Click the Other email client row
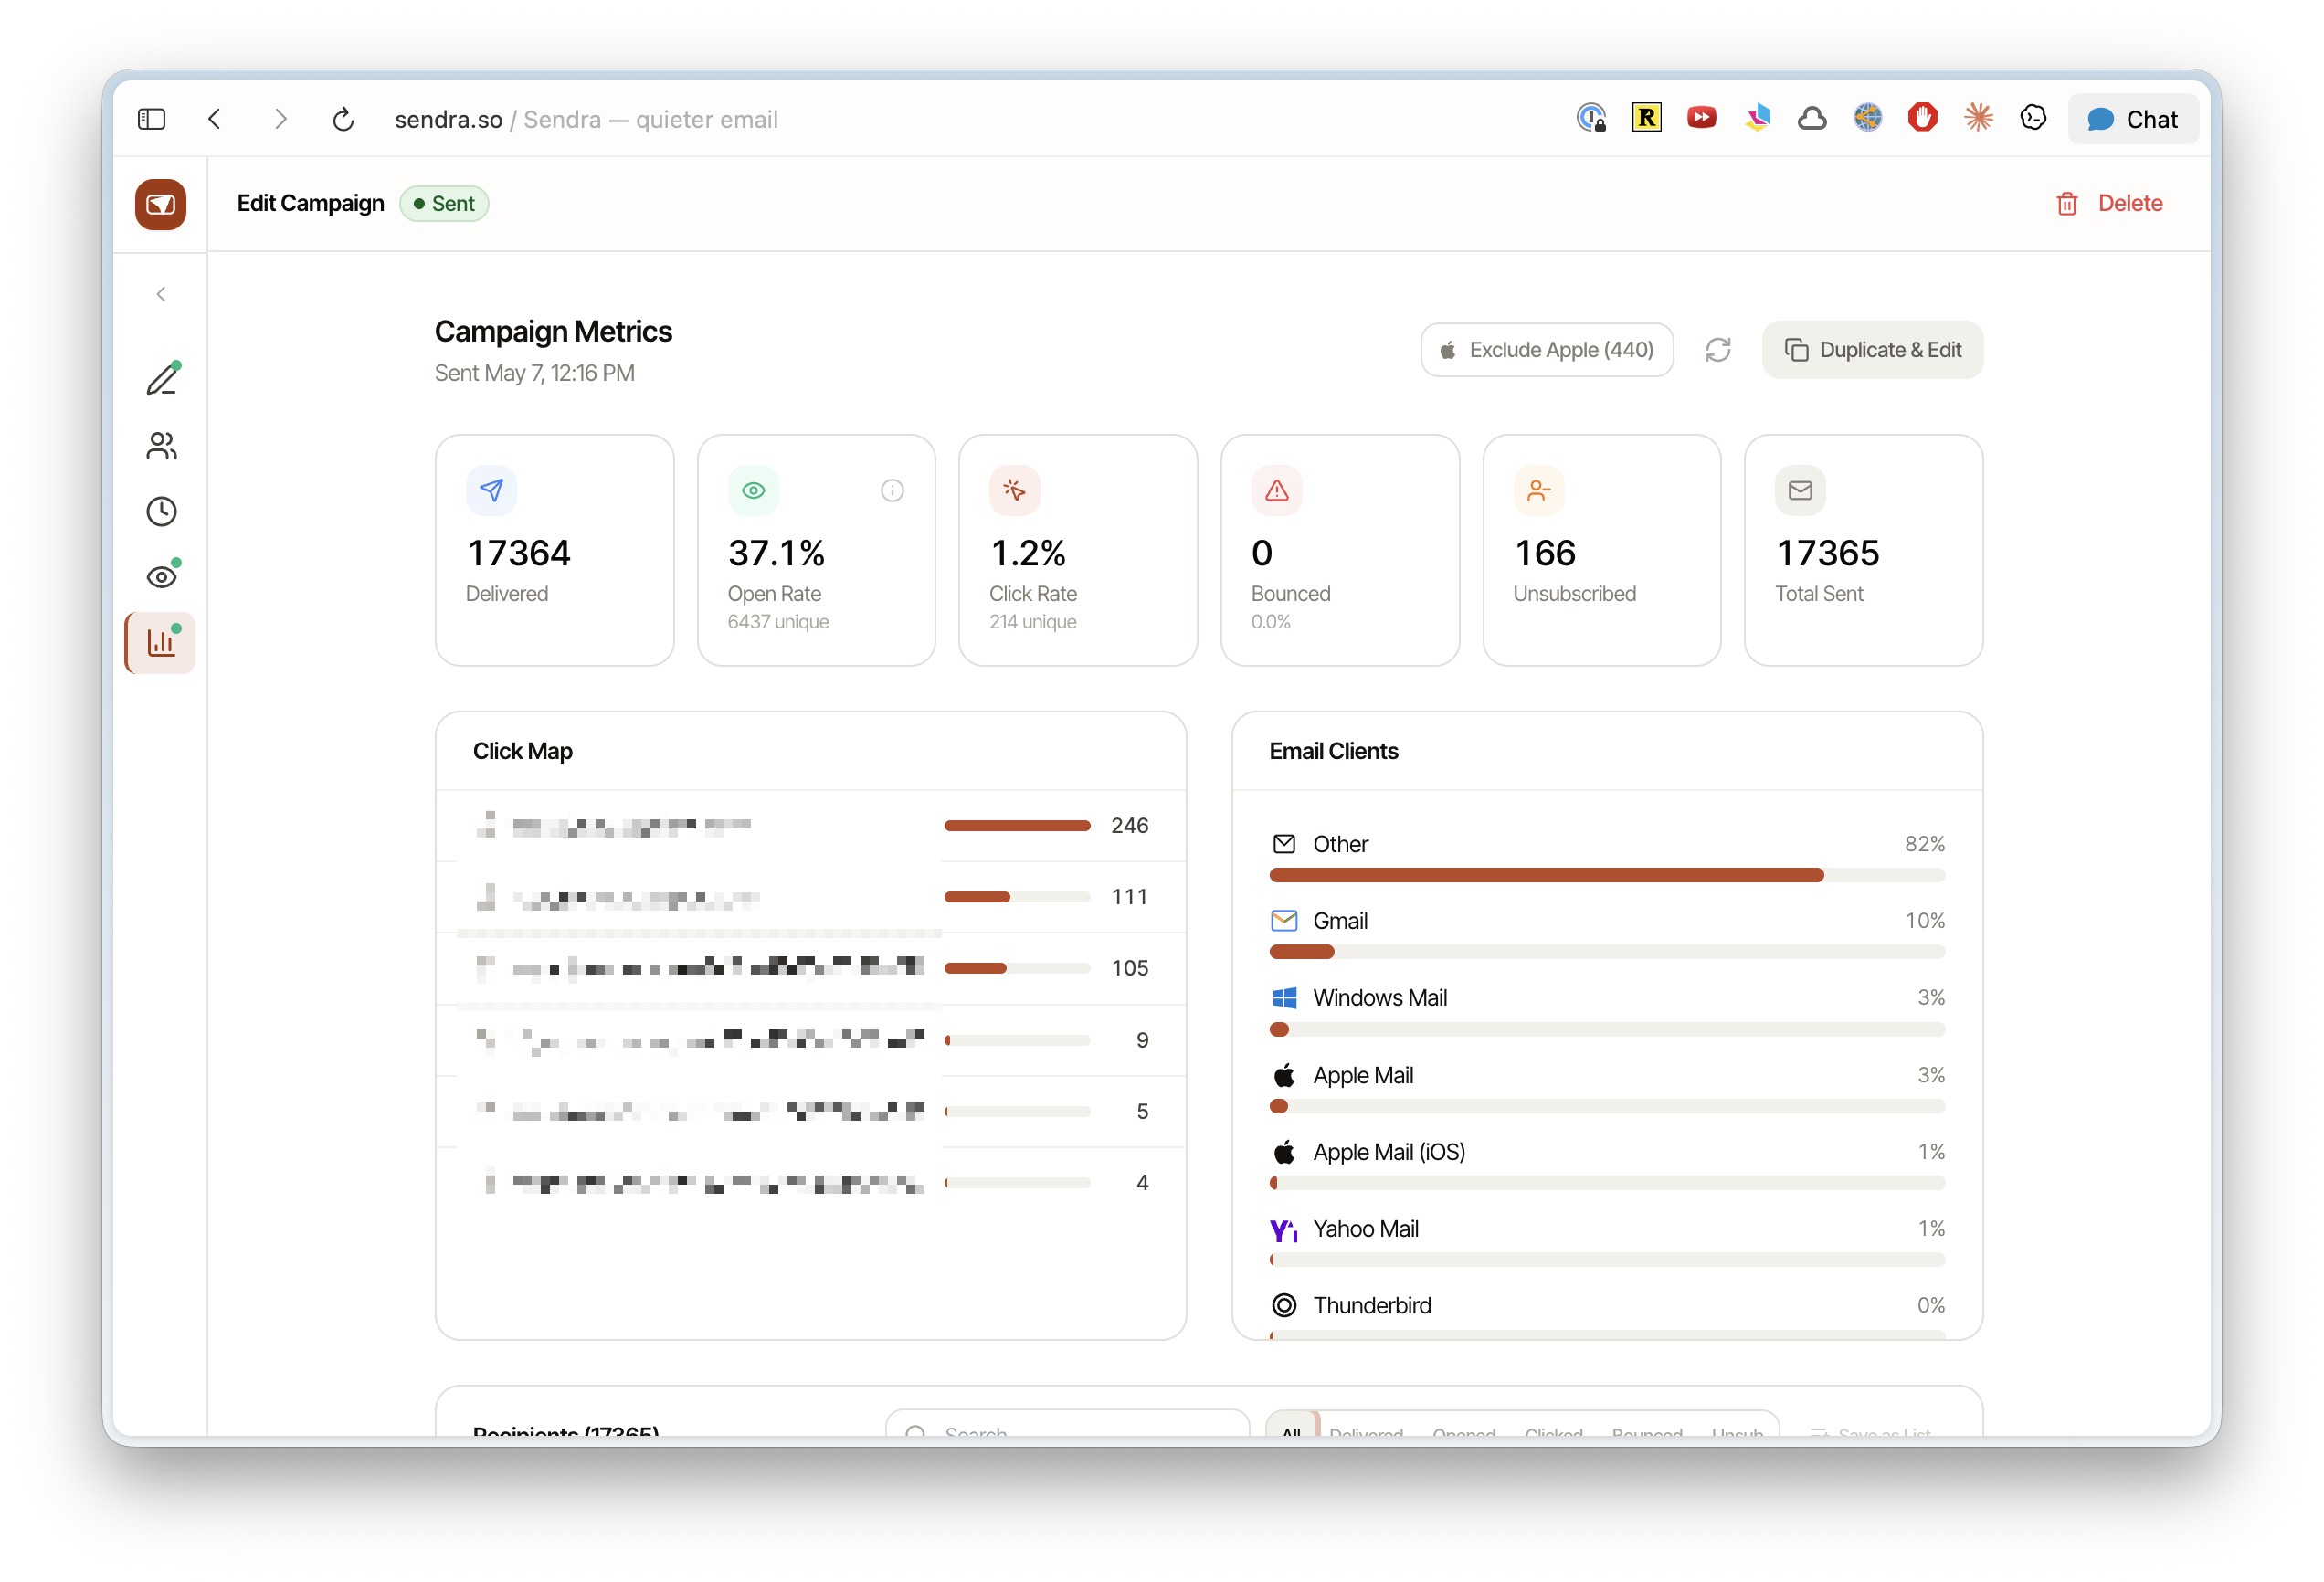The width and height of the screenshot is (2324, 1582). (1607, 857)
